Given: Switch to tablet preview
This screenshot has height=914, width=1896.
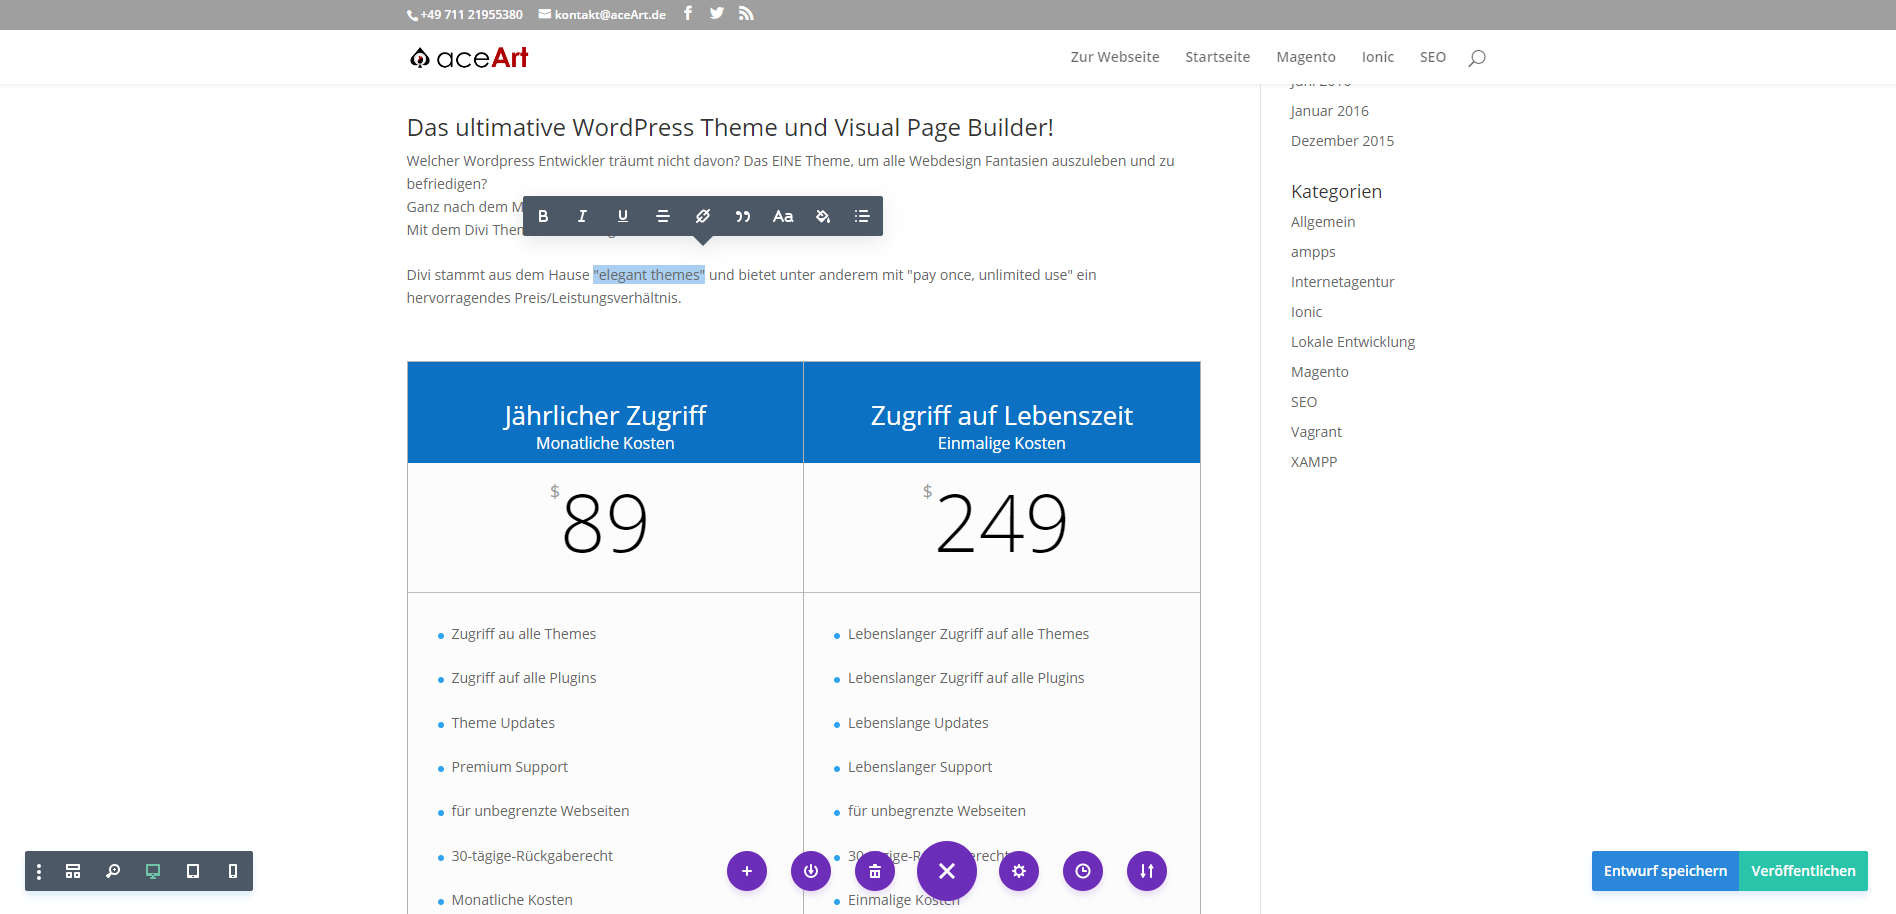Looking at the screenshot, I should tap(193, 871).
